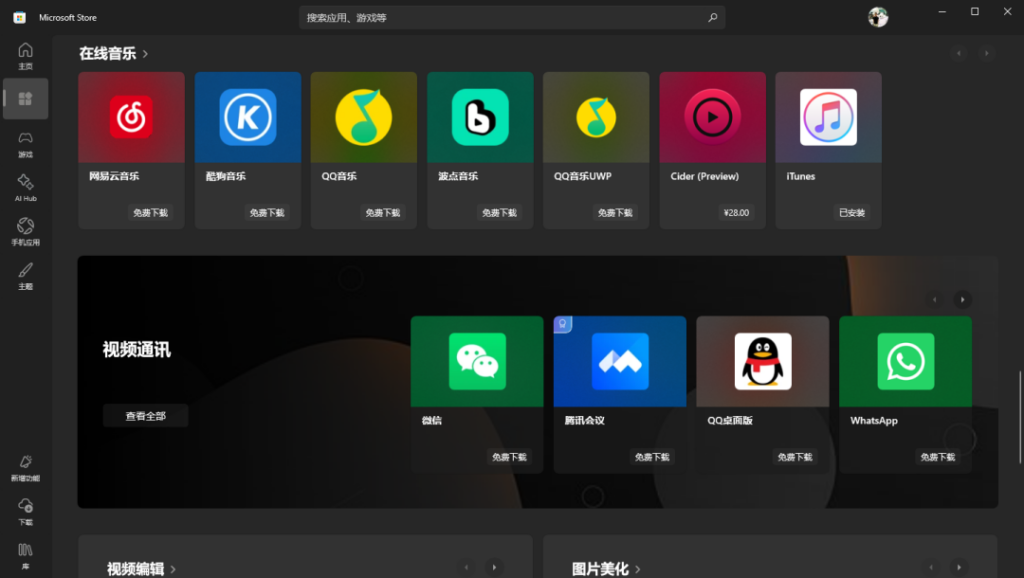Click free download for WhatsApp

[x=938, y=457]
